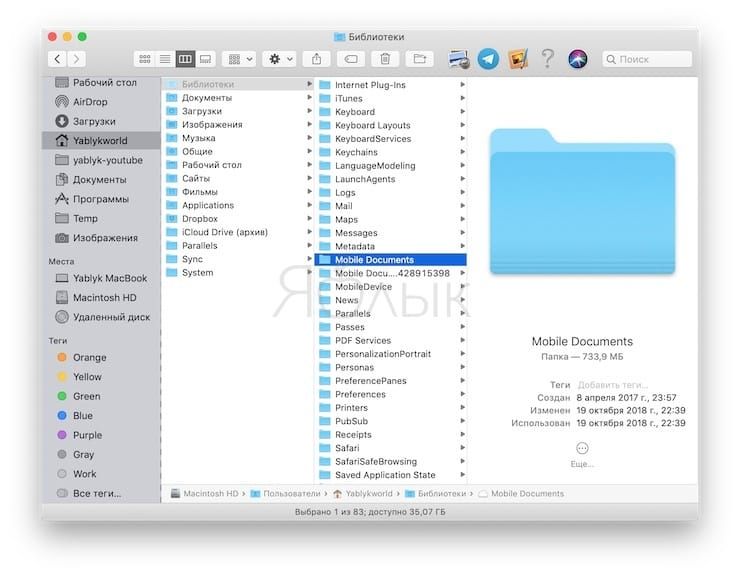Expand the Preferences folder arrow
This screenshot has height=576, width=740.
point(462,395)
